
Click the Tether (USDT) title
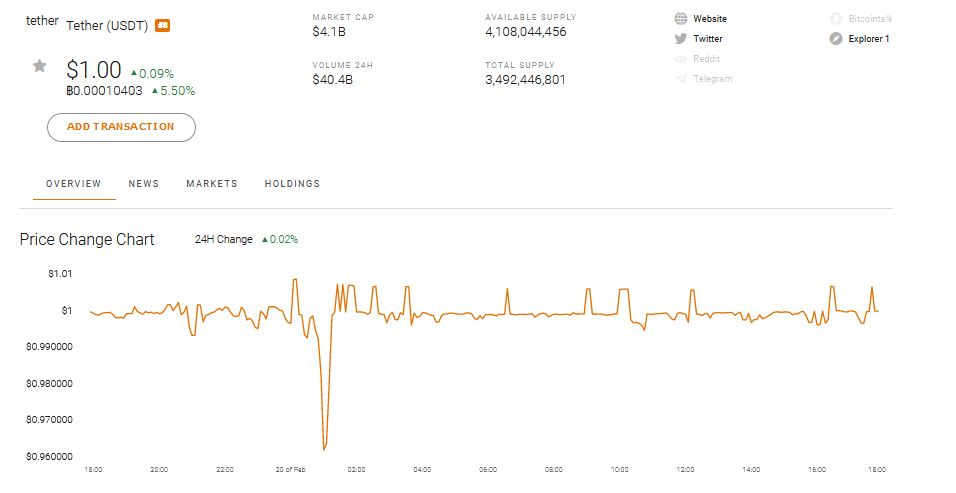pos(107,26)
